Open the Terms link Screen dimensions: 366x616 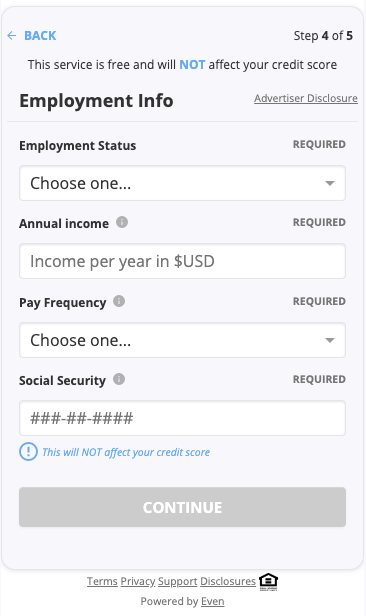pyautogui.click(x=102, y=581)
